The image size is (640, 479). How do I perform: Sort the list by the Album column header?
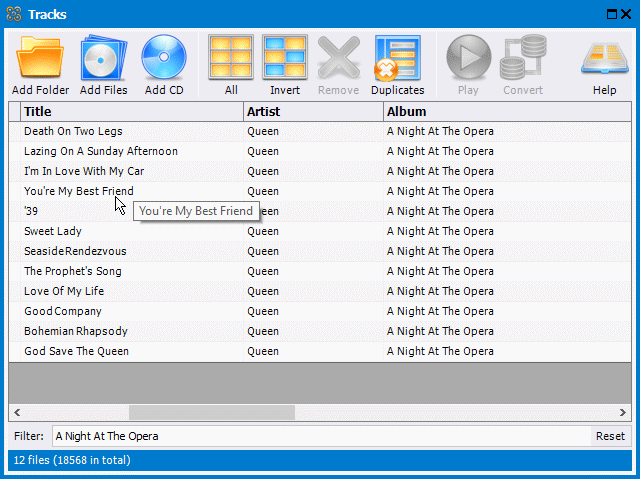pos(508,111)
